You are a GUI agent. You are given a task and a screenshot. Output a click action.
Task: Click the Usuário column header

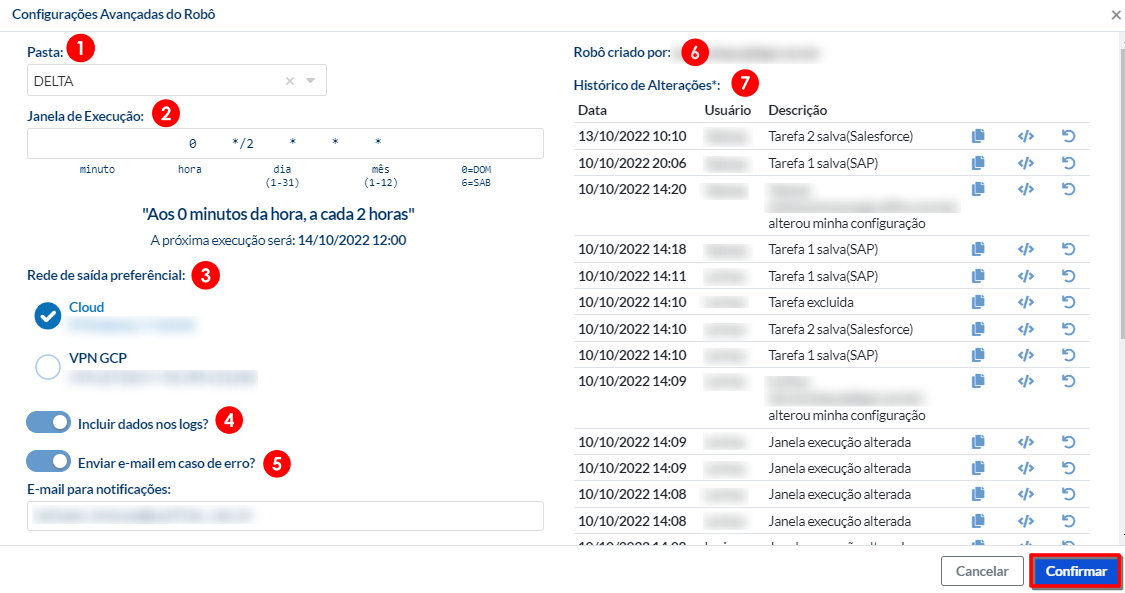pyautogui.click(x=728, y=110)
